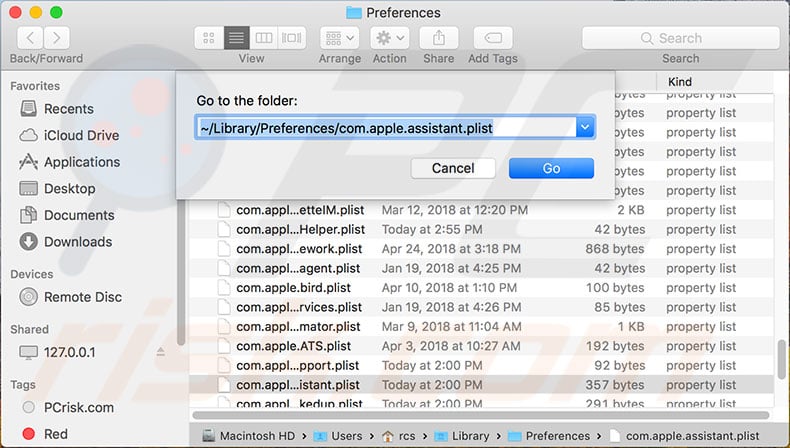790x448 pixels.
Task: Click the Add Tags button
Action: (x=493, y=38)
